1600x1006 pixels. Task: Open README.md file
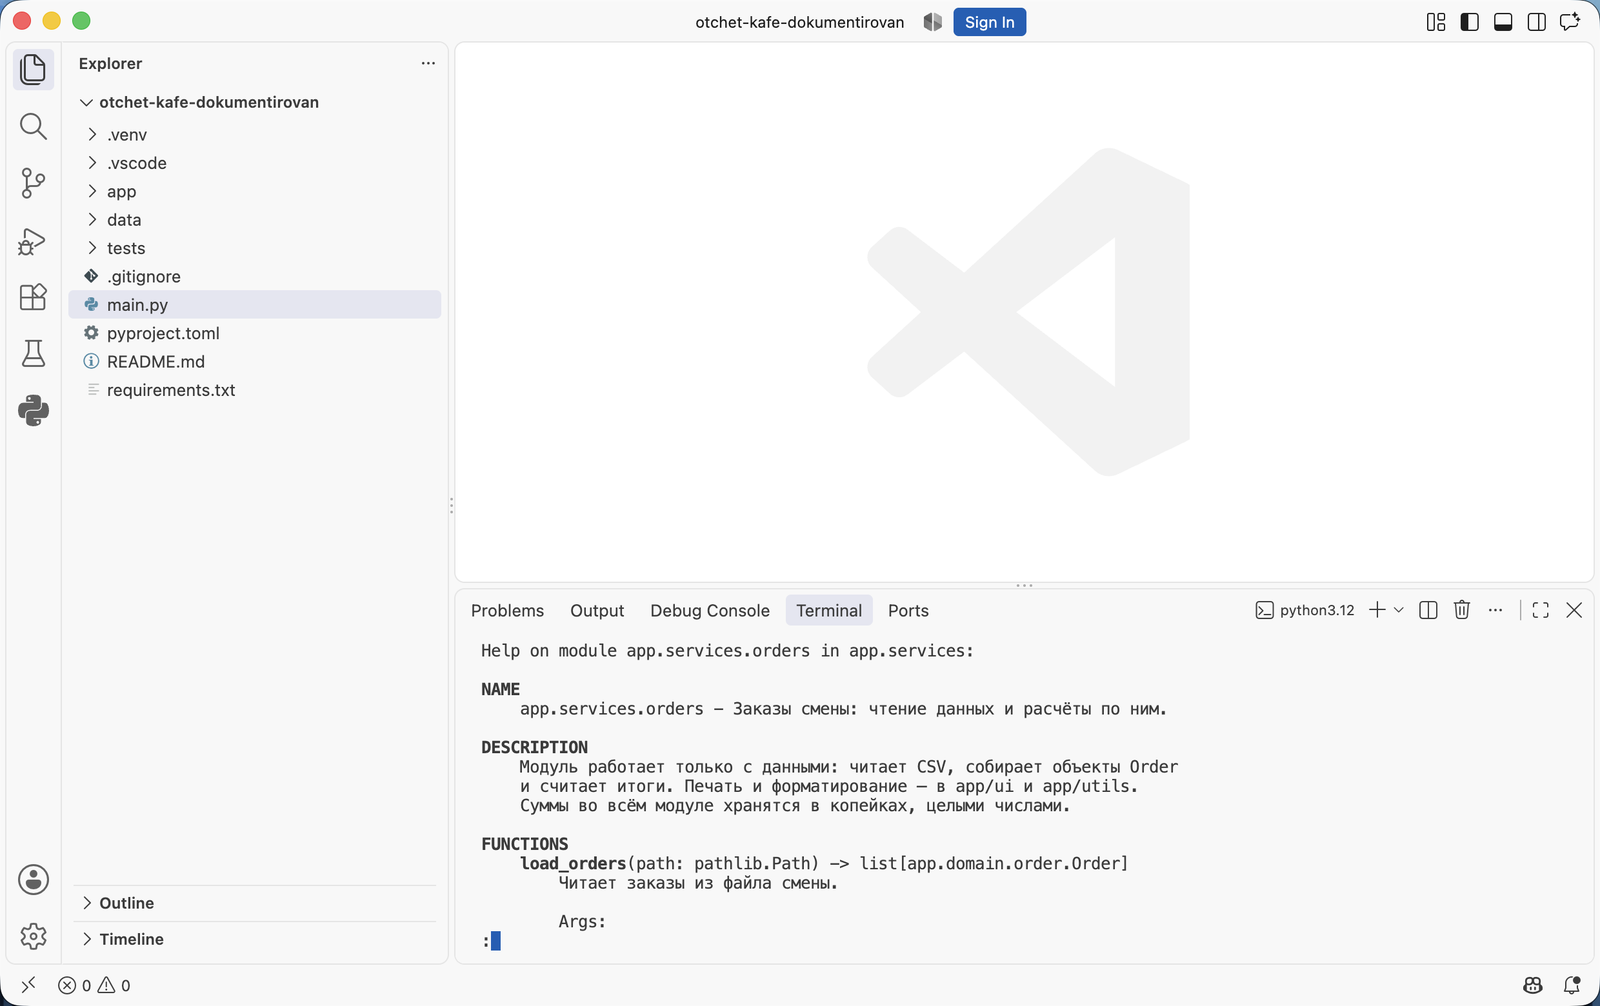click(x=255, y=362)
